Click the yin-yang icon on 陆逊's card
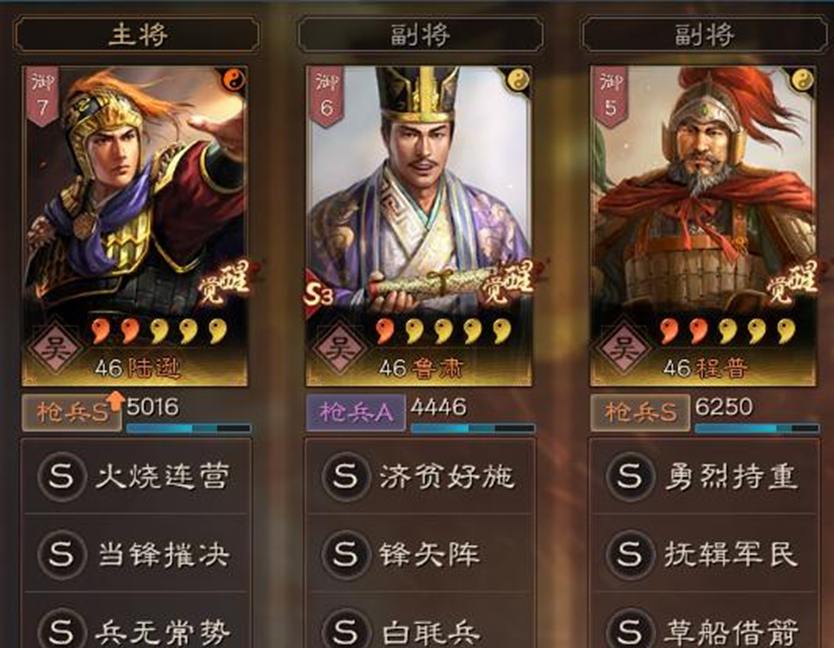 (x=233, y=81)
